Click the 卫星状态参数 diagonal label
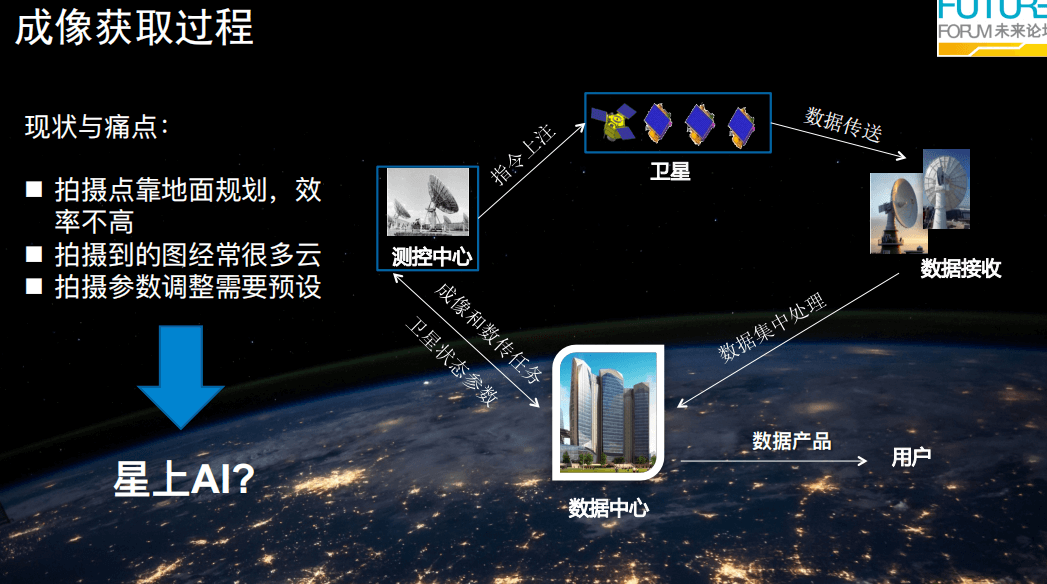Screen dimensions: 1047x584 (452, 362)
